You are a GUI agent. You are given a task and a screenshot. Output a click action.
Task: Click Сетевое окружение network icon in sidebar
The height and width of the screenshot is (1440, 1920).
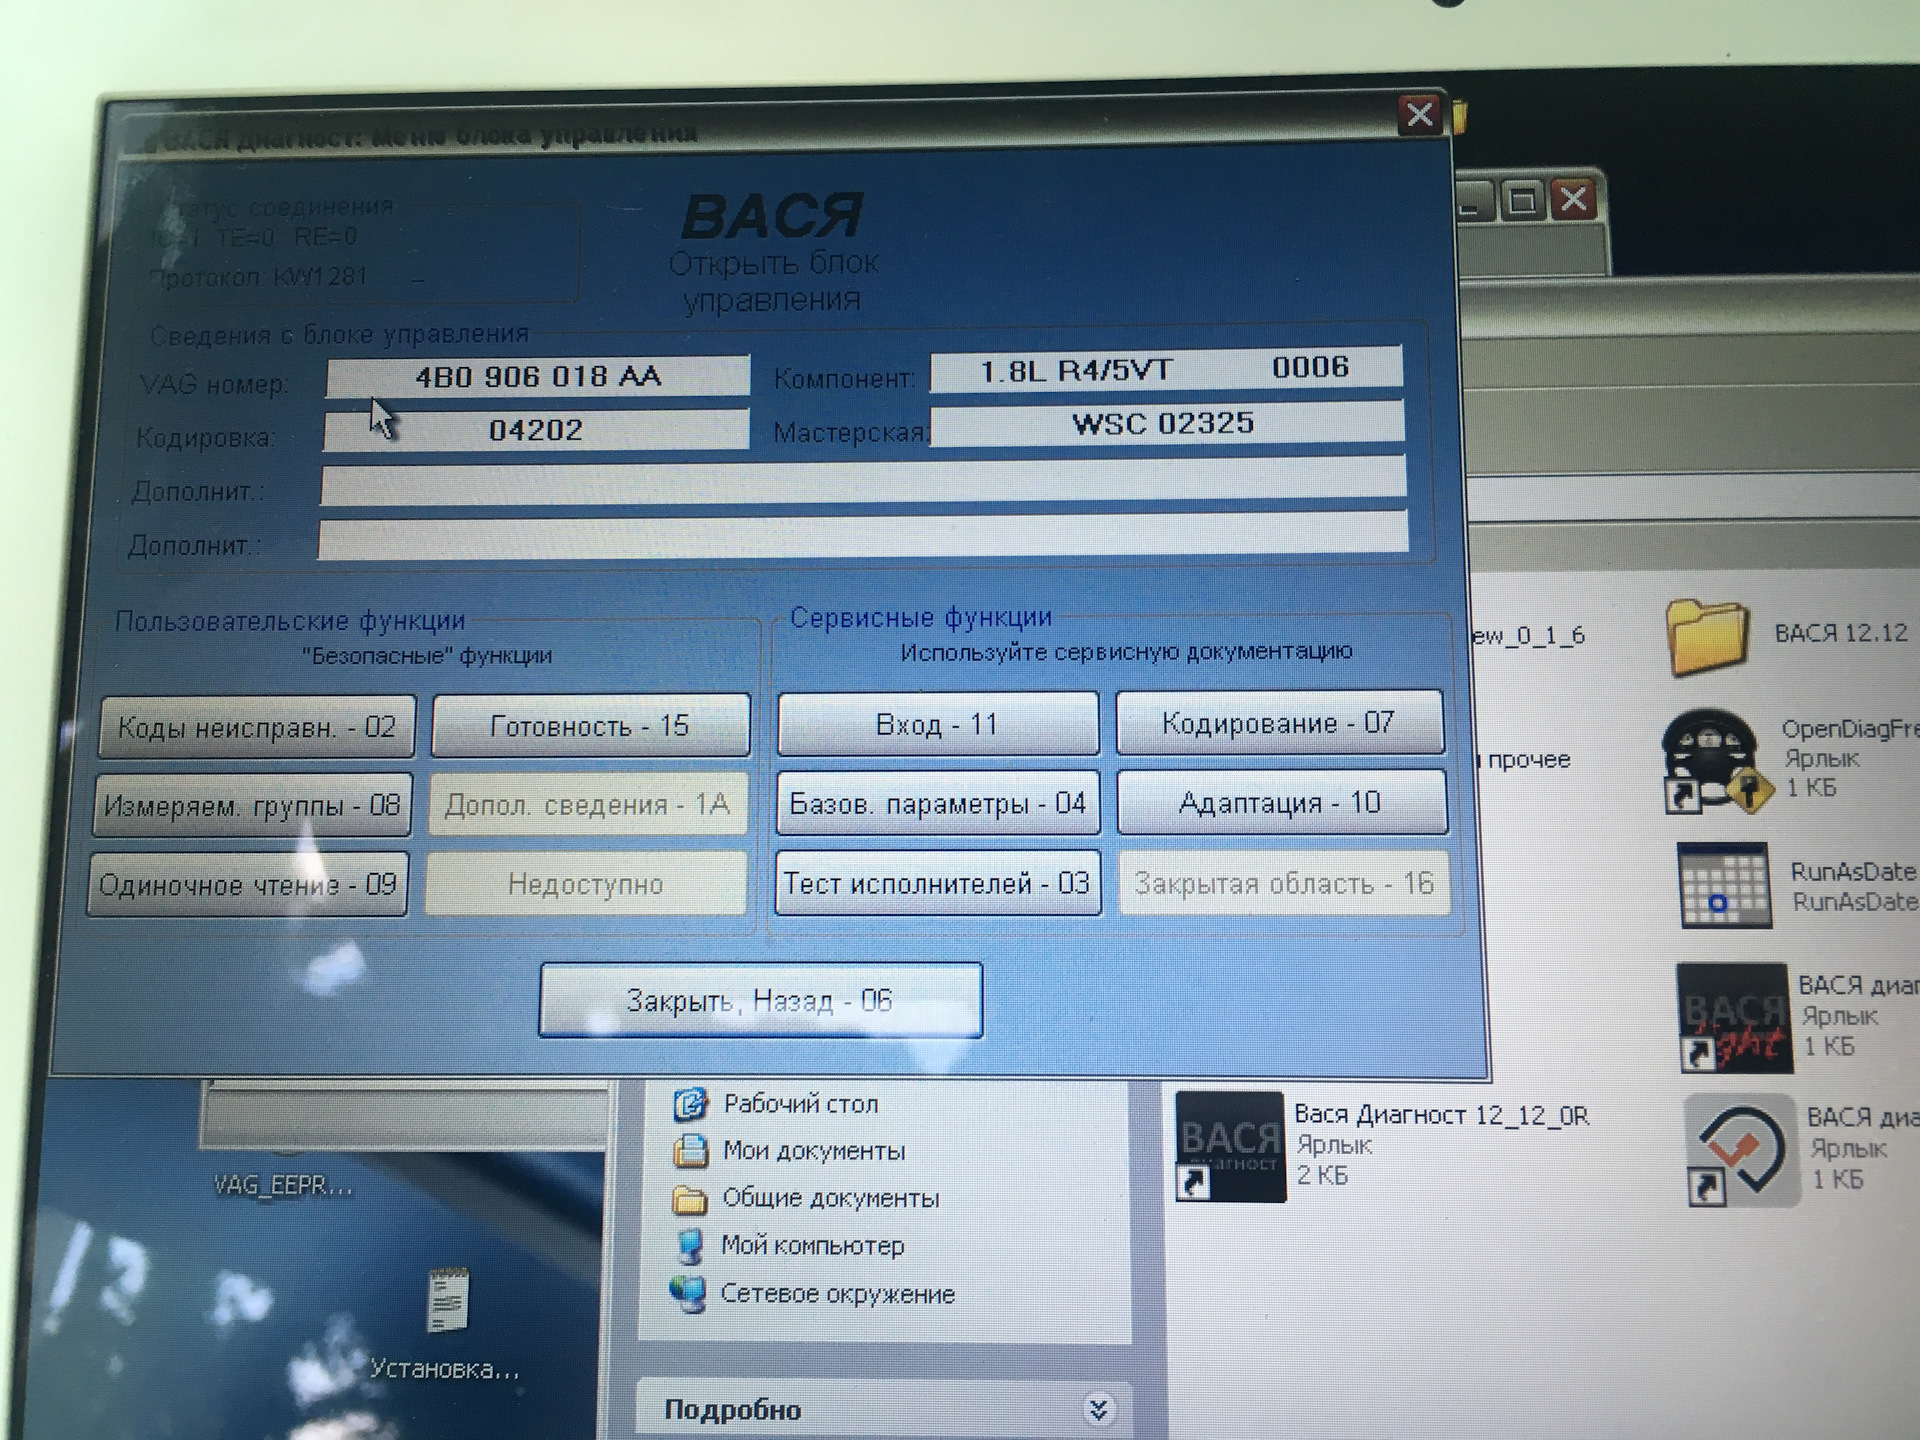(x=688, y=1294)
